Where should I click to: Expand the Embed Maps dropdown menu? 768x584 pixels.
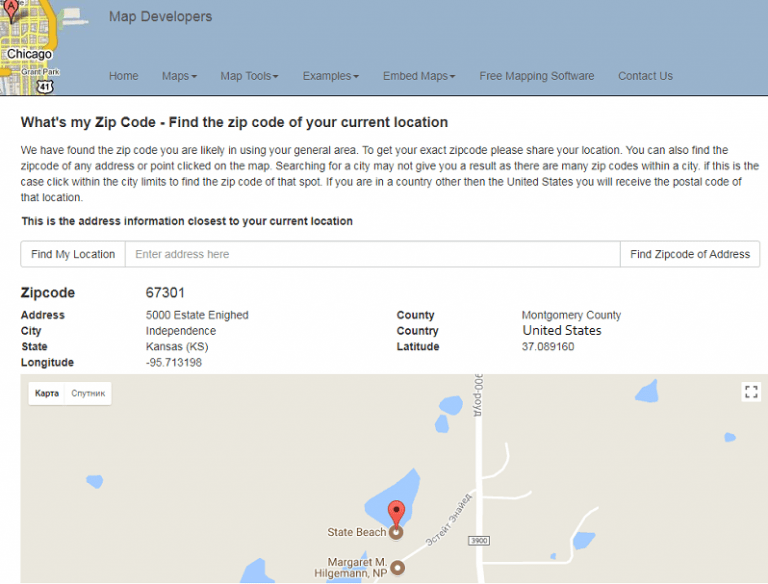click(419, 76)
